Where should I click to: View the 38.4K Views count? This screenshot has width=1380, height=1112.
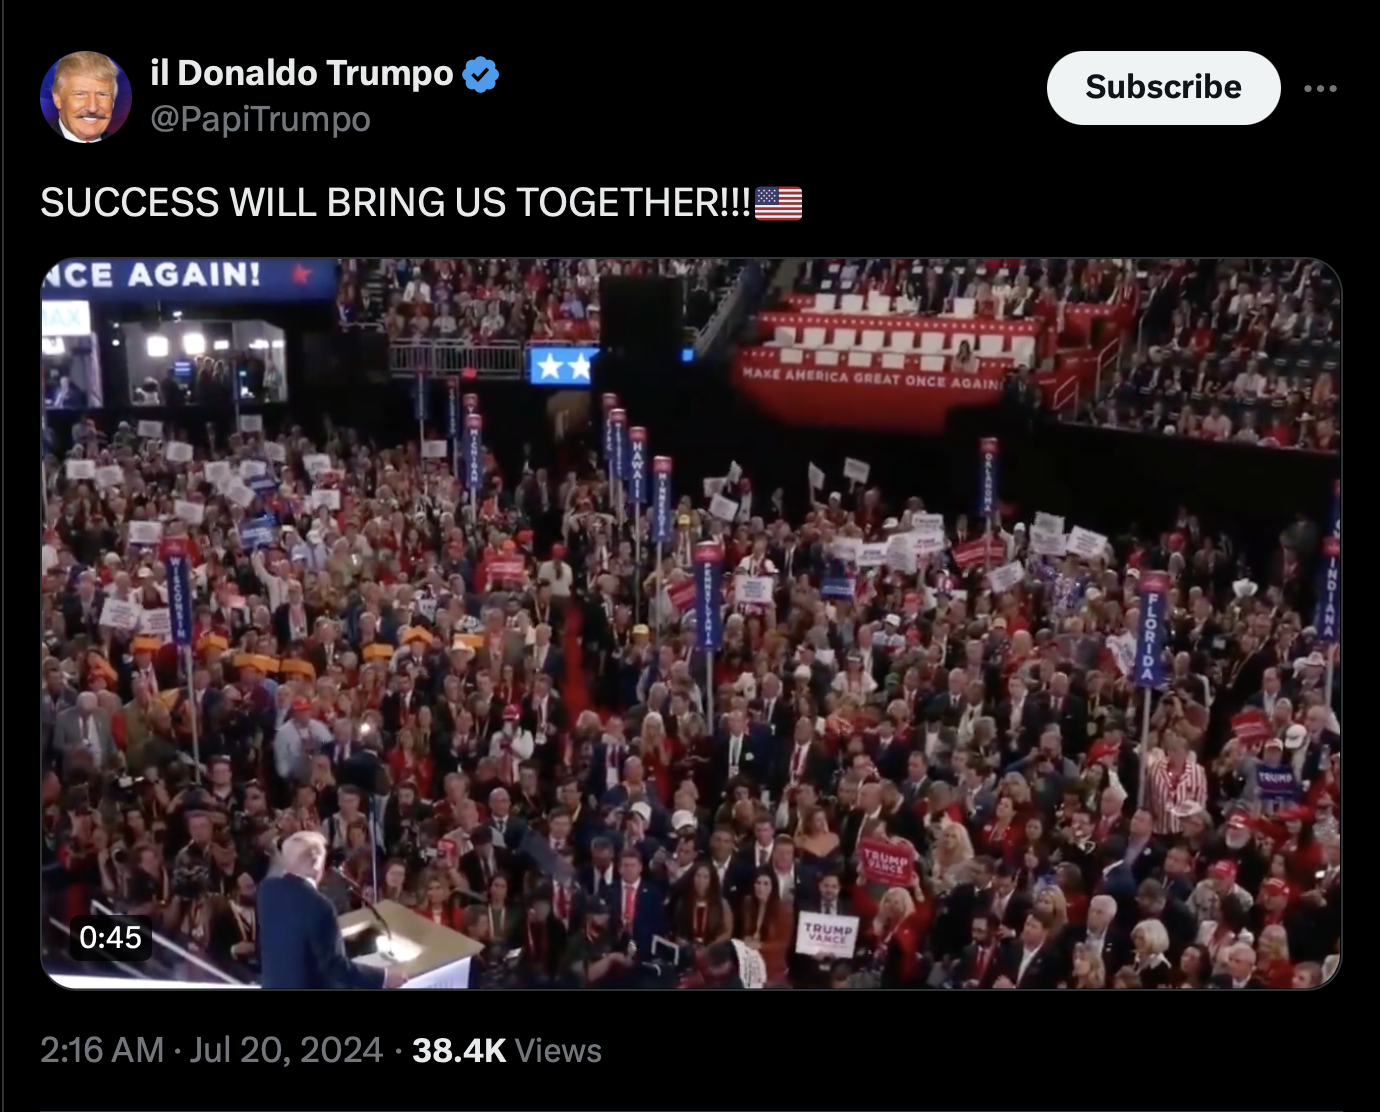pos(507,1050)
